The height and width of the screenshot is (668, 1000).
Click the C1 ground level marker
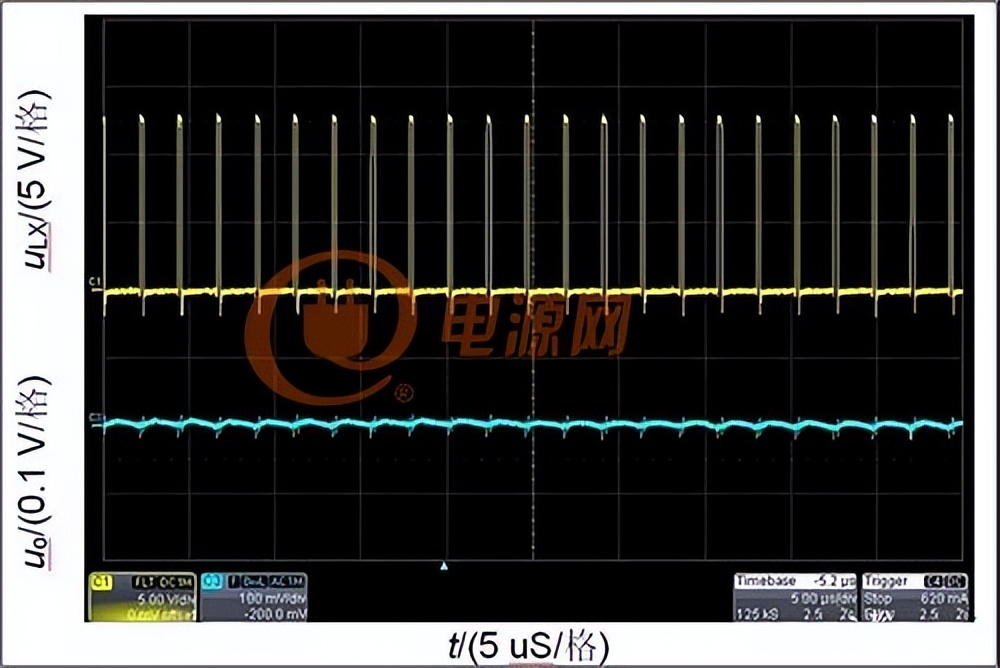point(95,286)
